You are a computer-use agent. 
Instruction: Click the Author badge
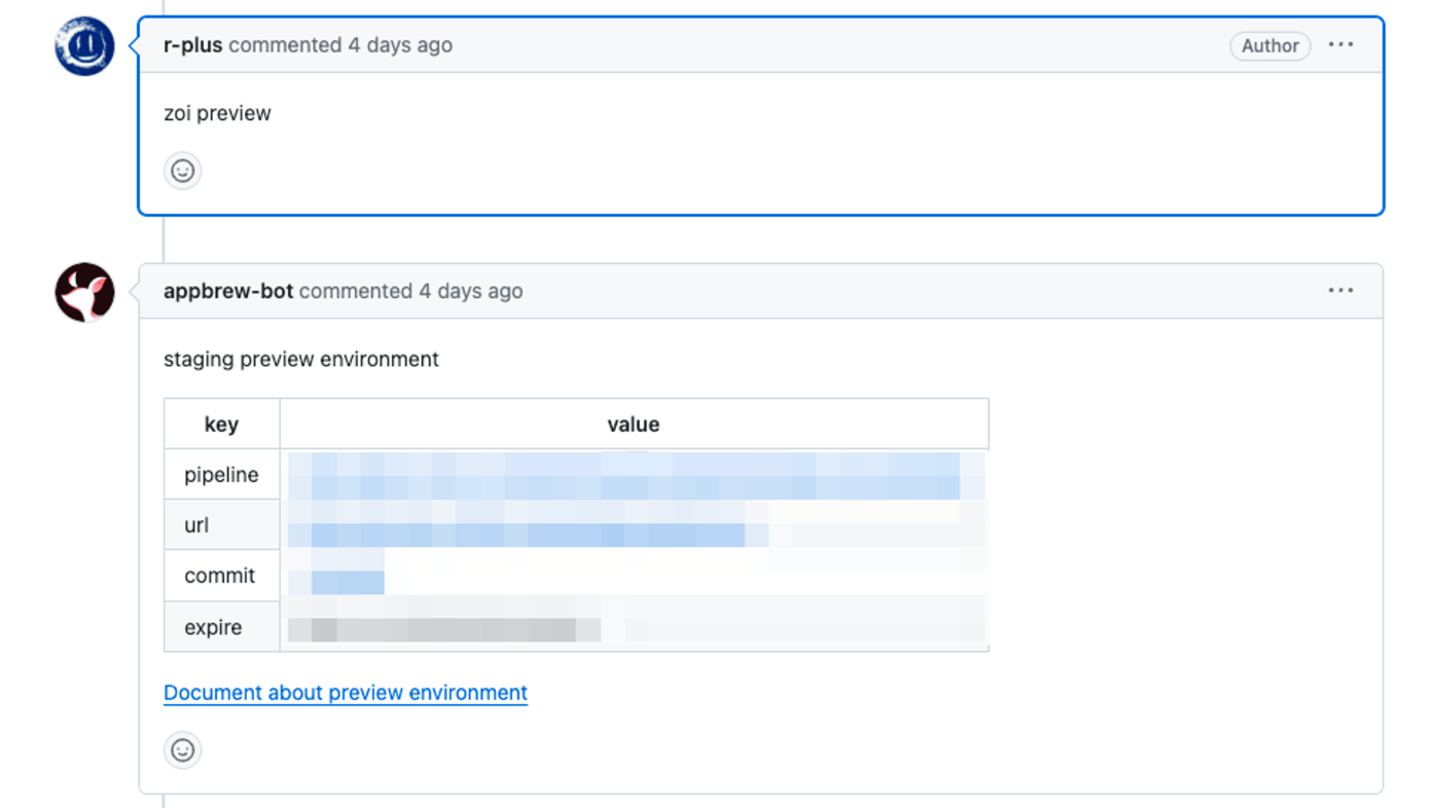click(1270, 46)
